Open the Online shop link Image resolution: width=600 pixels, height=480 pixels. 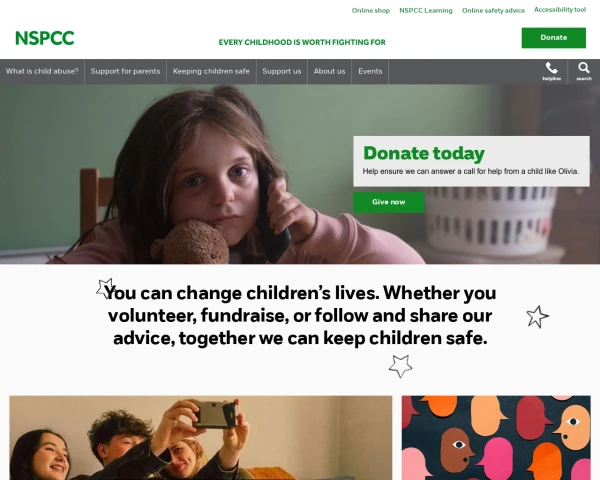pyautogui.click(x=371, y=10)
